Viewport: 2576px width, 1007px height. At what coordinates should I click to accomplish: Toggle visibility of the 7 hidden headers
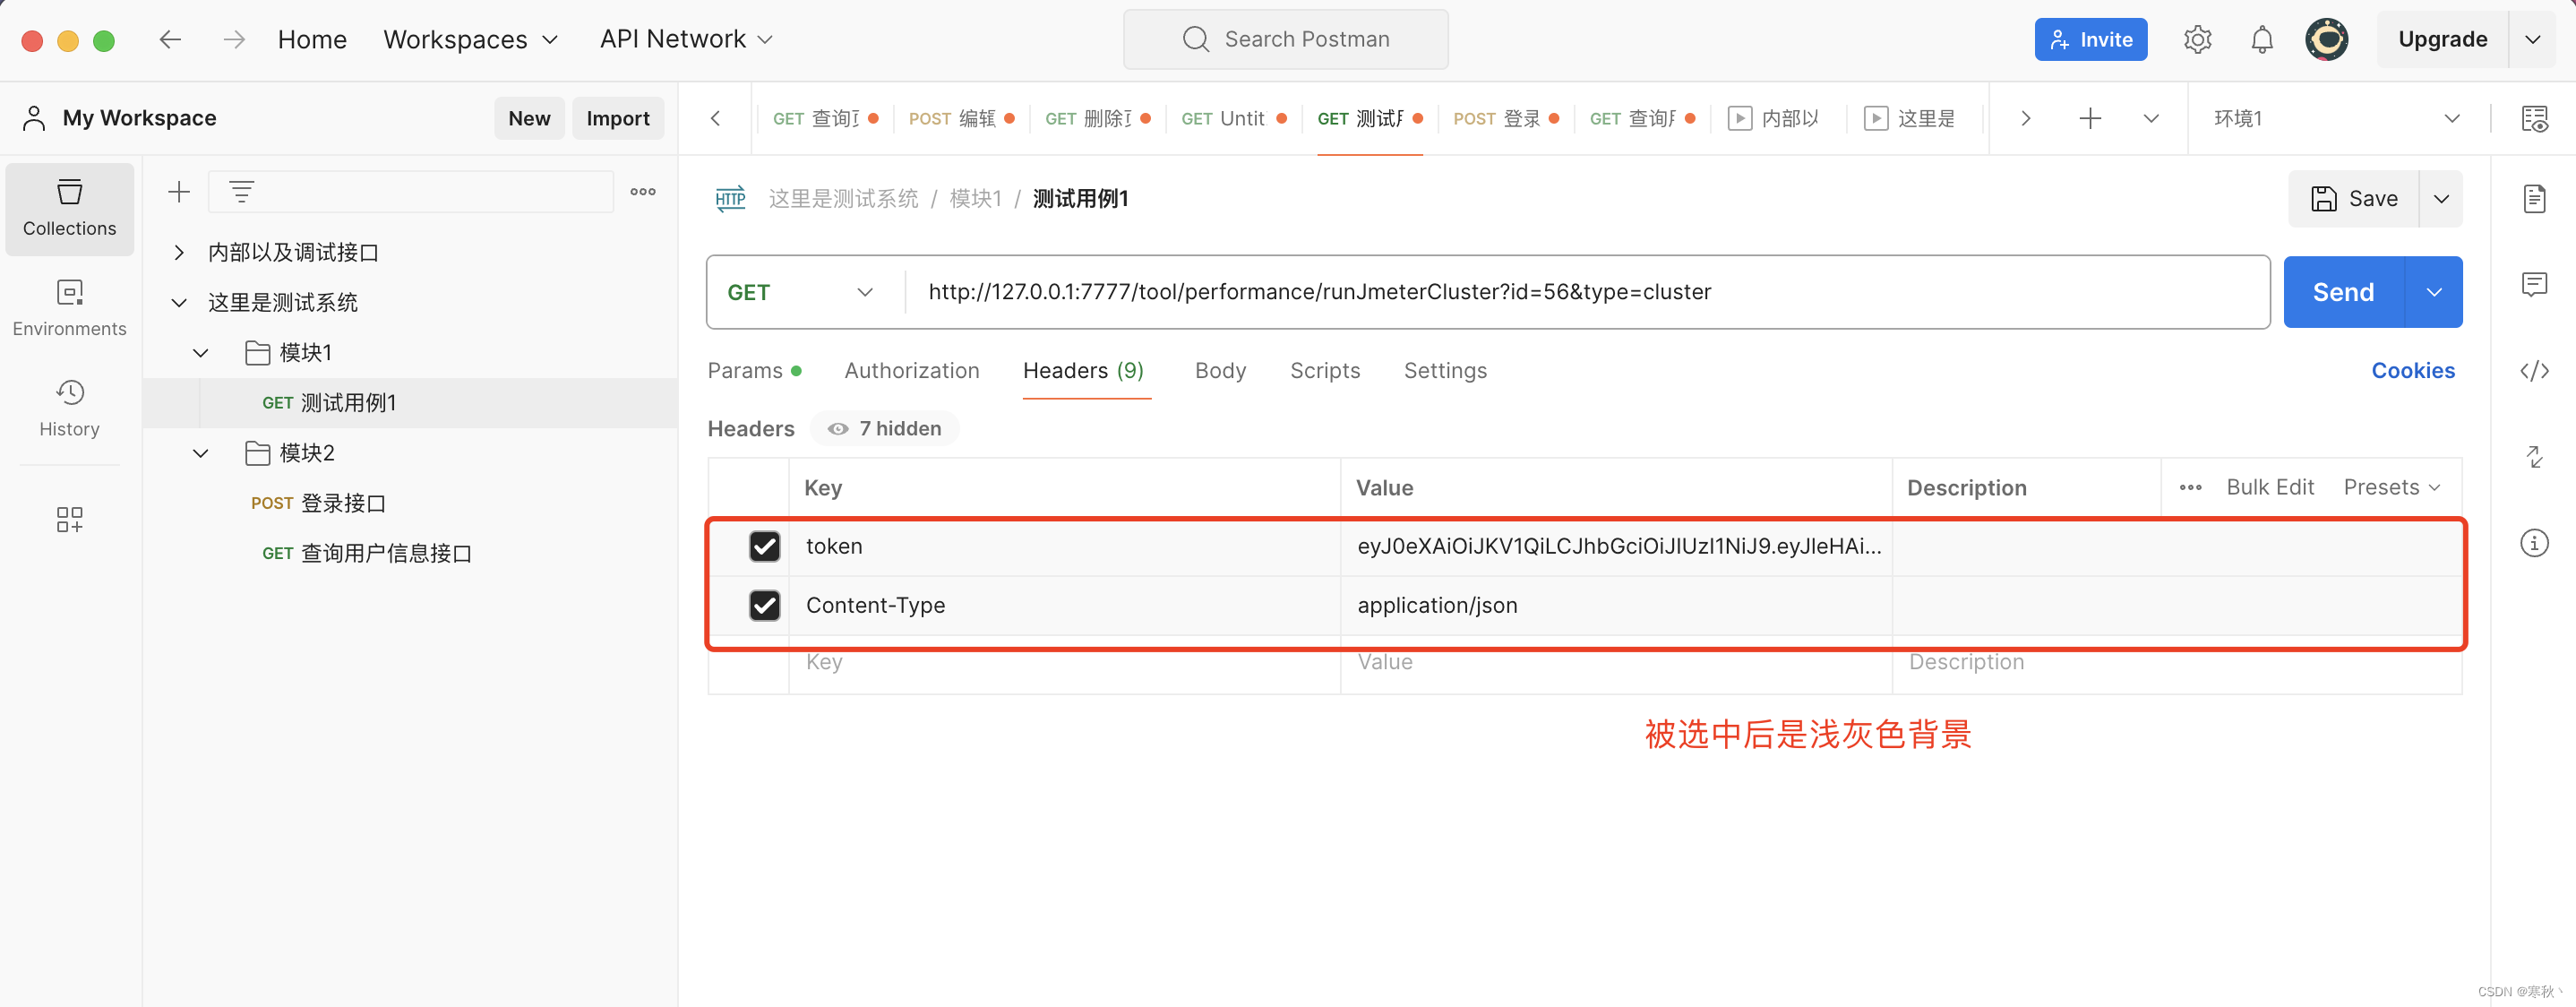click(884, 428)
